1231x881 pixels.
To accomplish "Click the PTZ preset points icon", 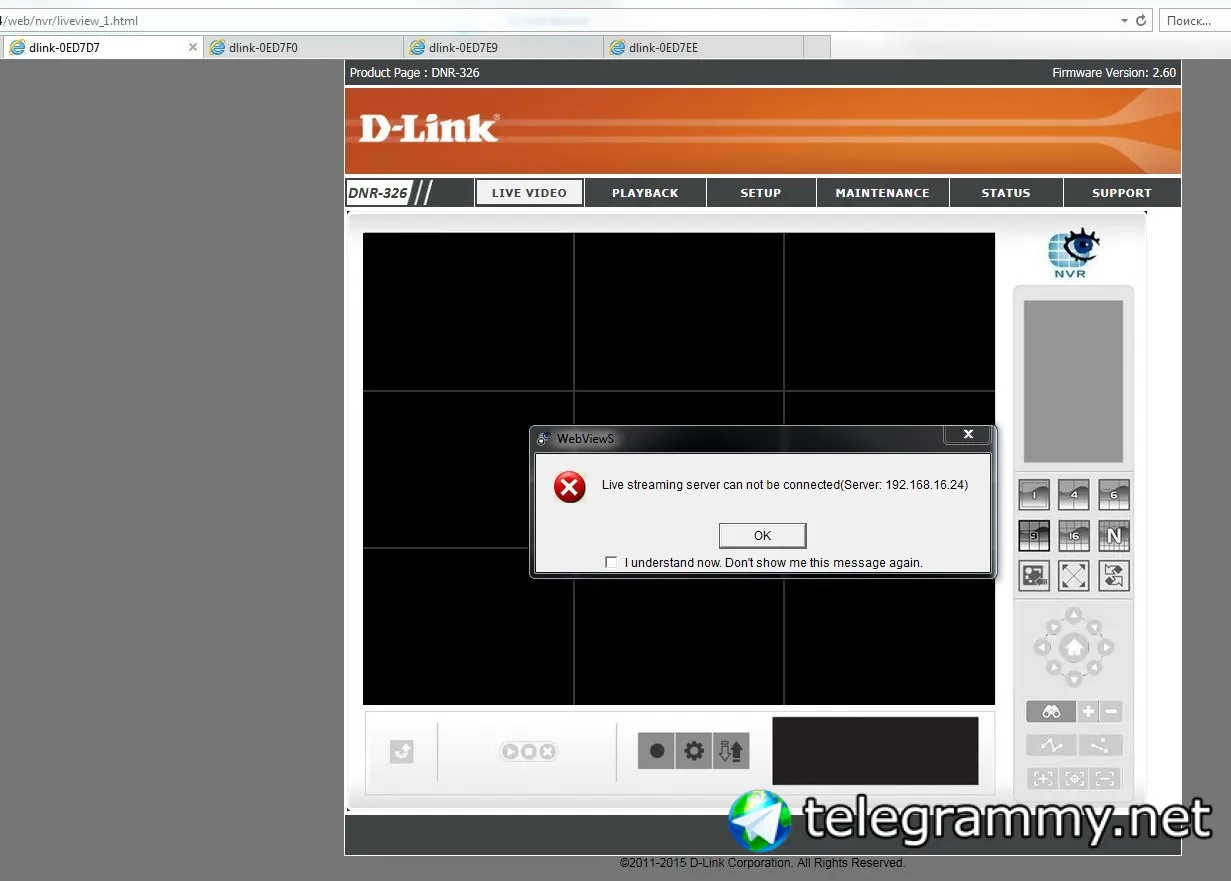I will (1100, 745).
